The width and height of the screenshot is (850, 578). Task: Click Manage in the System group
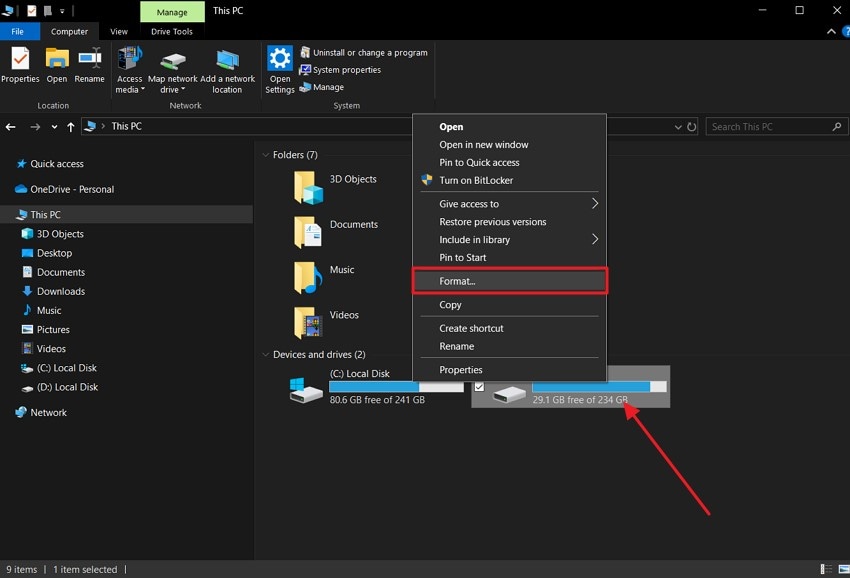322,87
